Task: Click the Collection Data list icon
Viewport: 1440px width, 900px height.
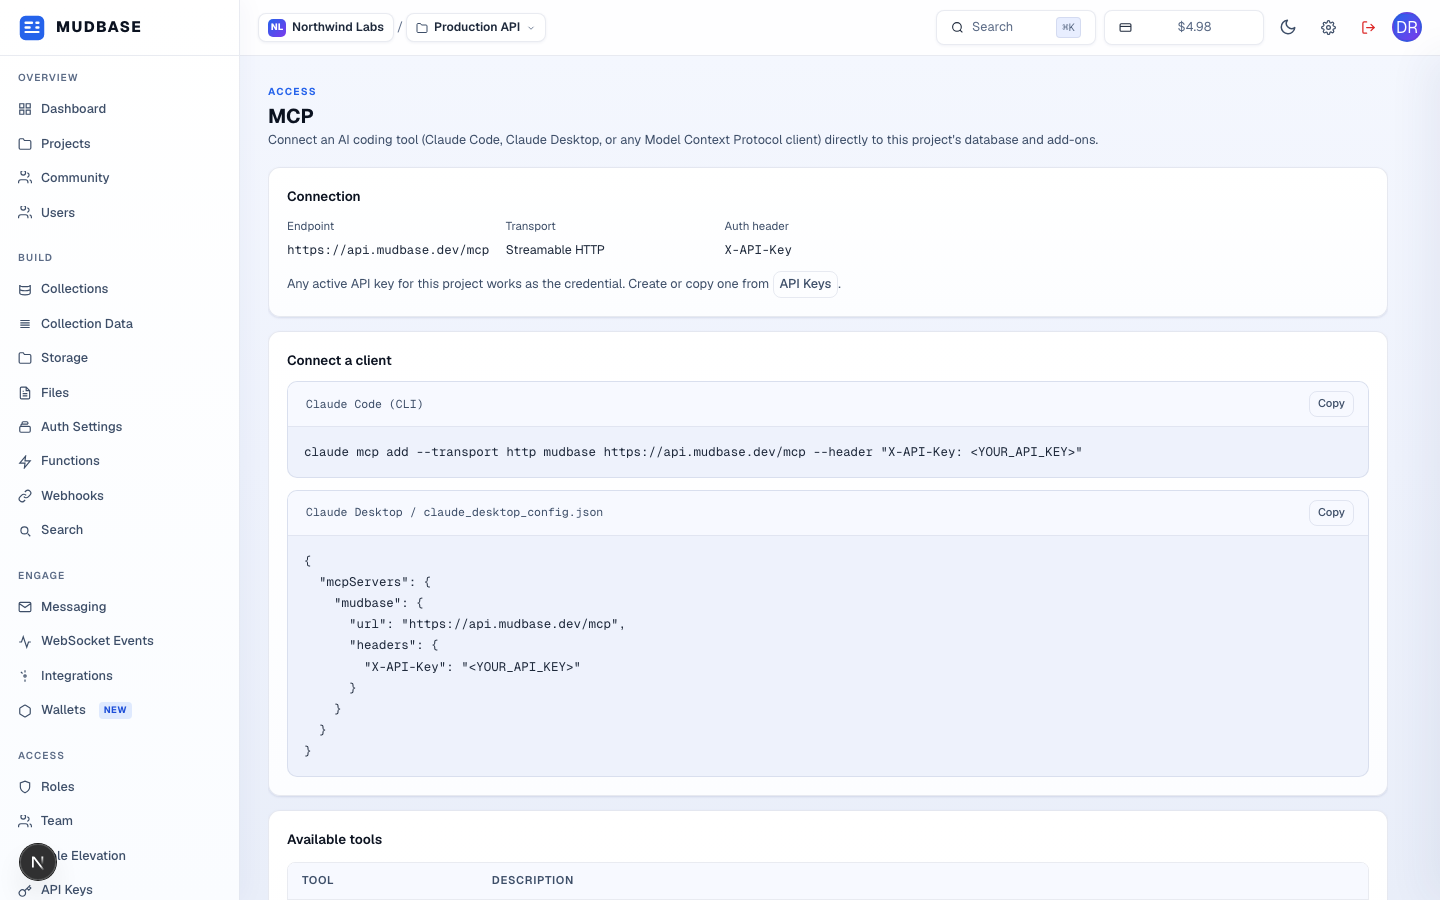Action: coord(25,324)
